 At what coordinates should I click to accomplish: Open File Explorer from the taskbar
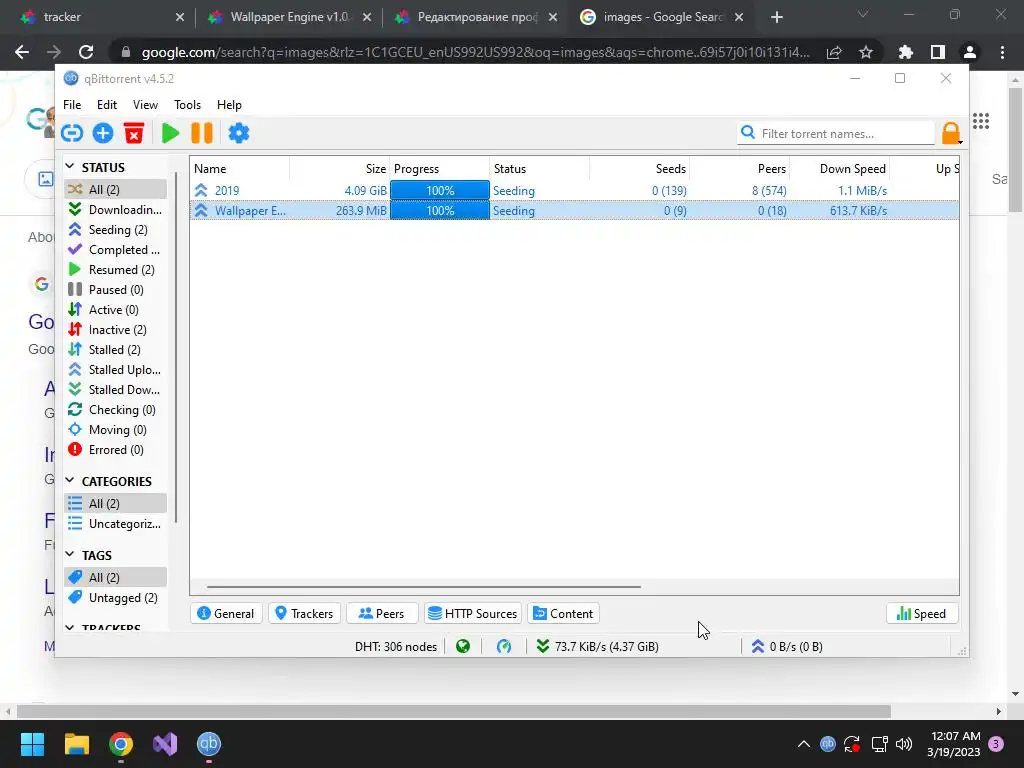click(76, 744)
